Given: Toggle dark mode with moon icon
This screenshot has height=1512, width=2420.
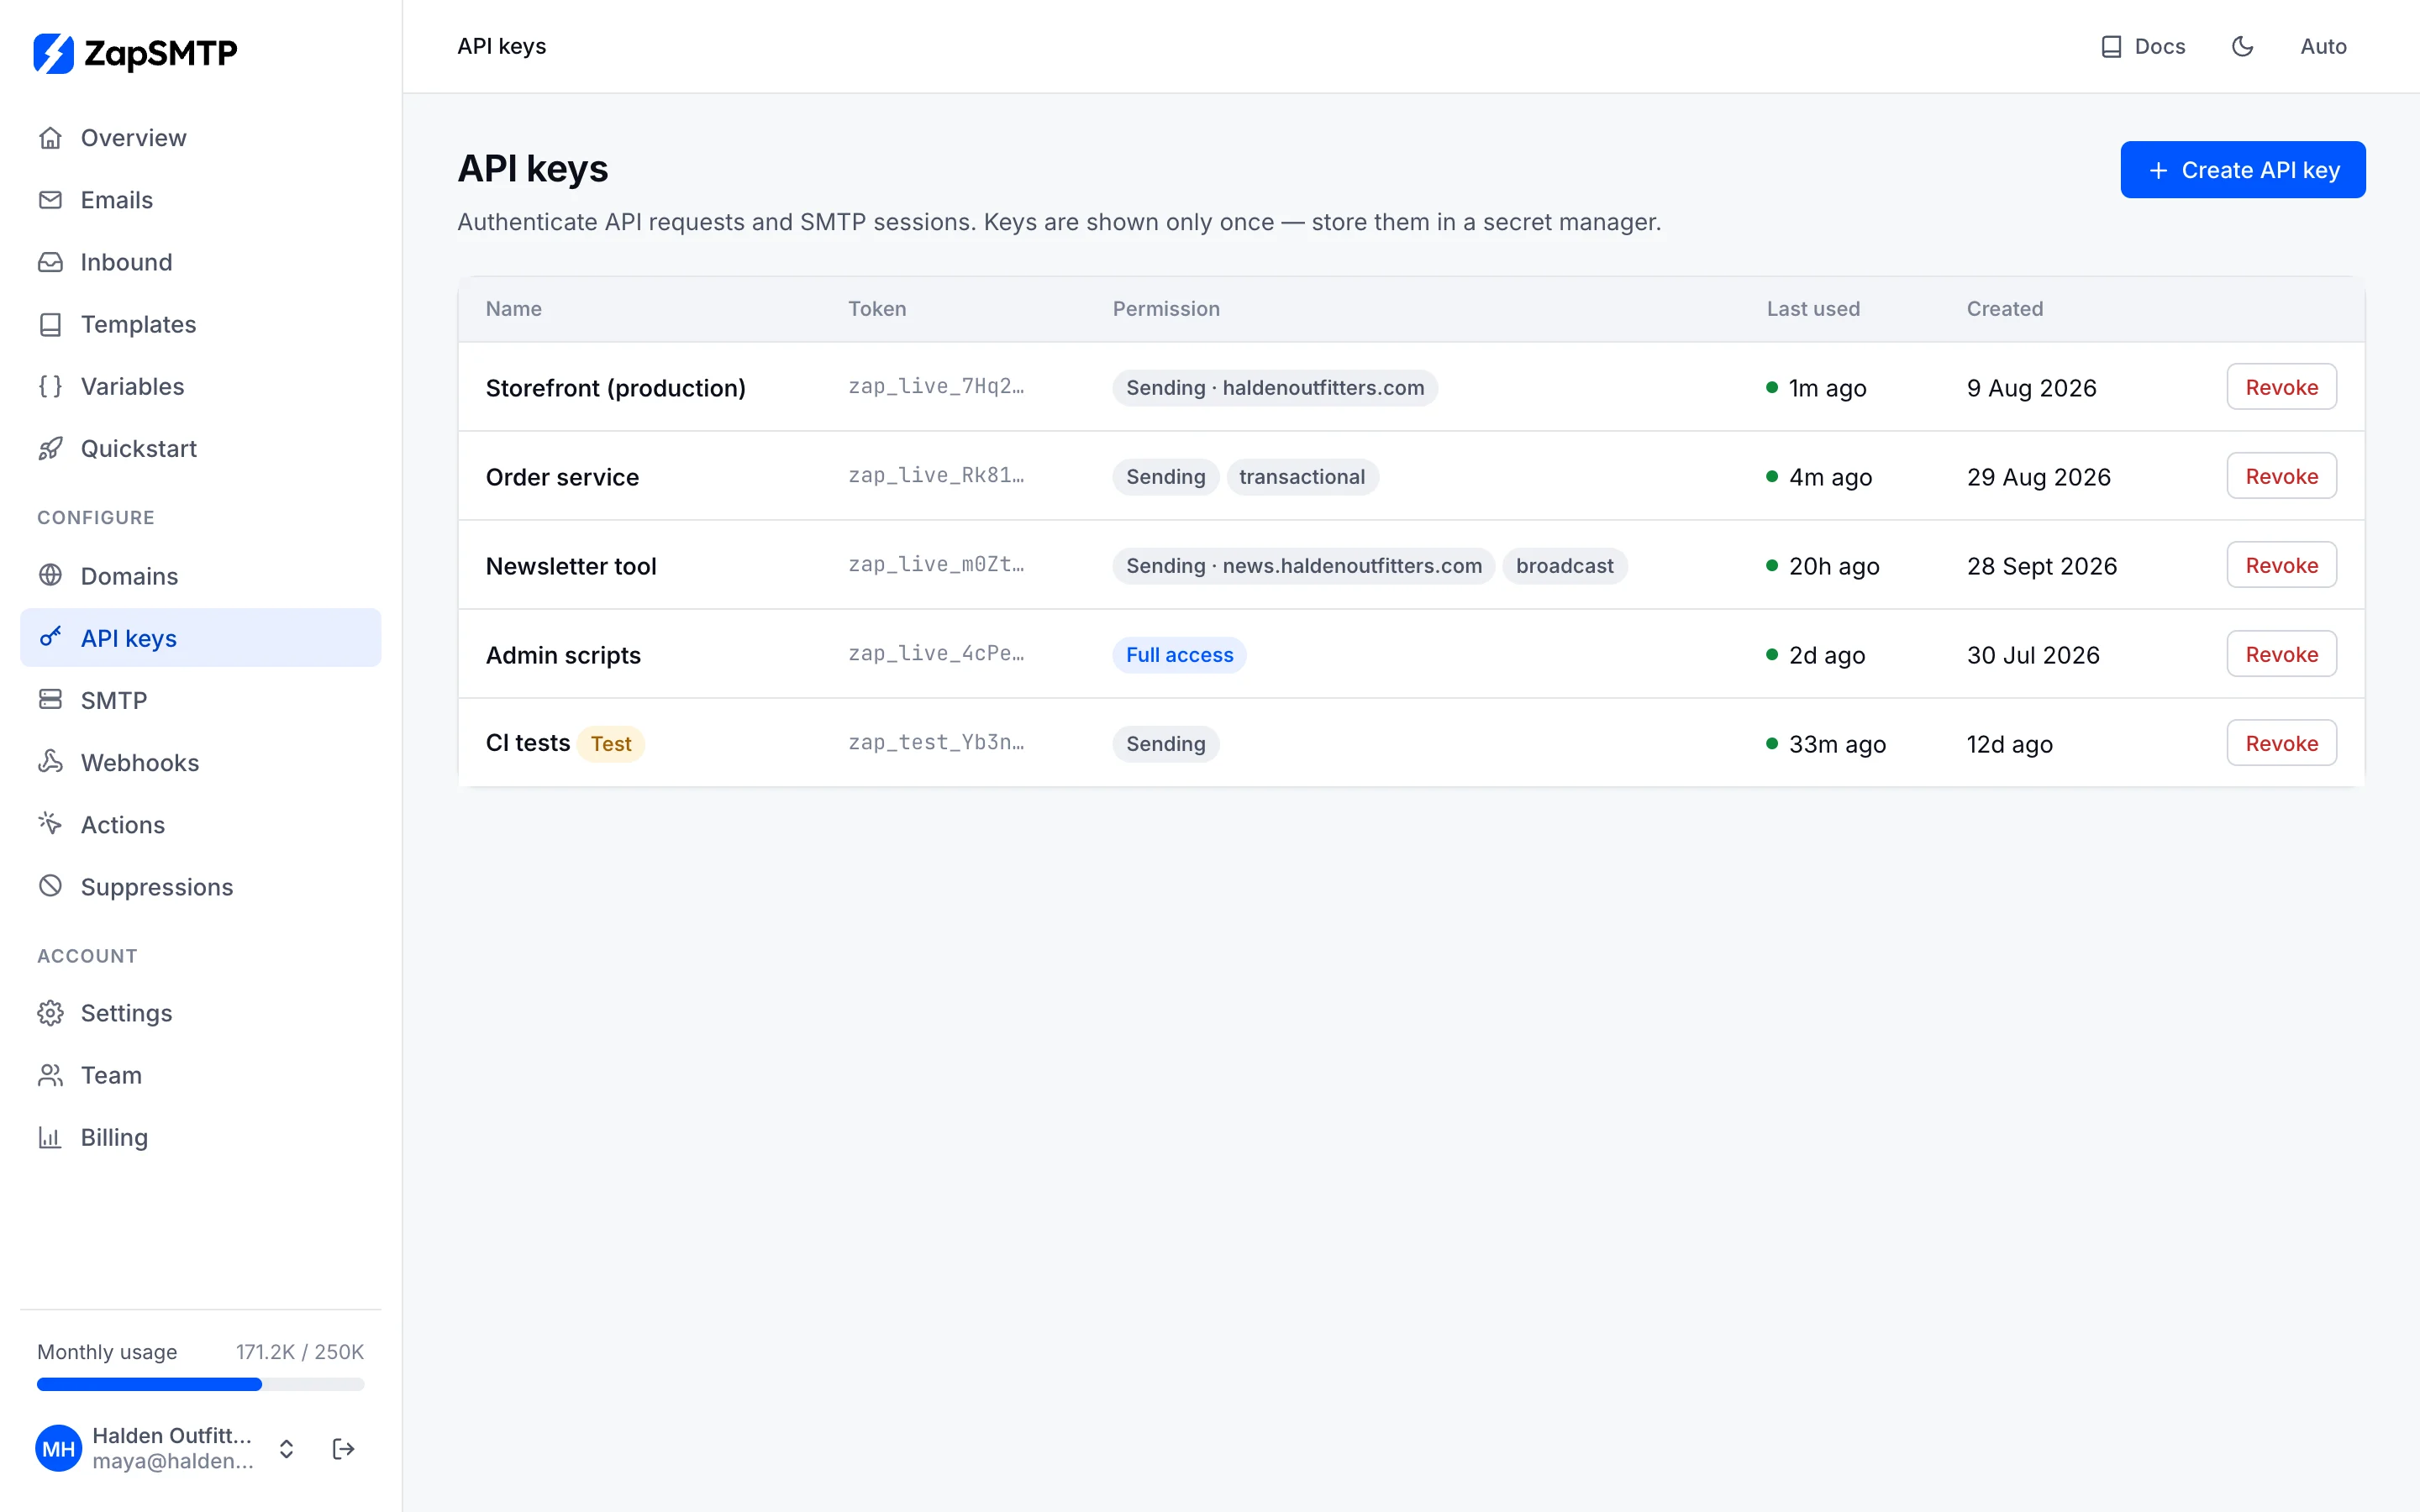Looking at the screenshot, I should 2243,46.
